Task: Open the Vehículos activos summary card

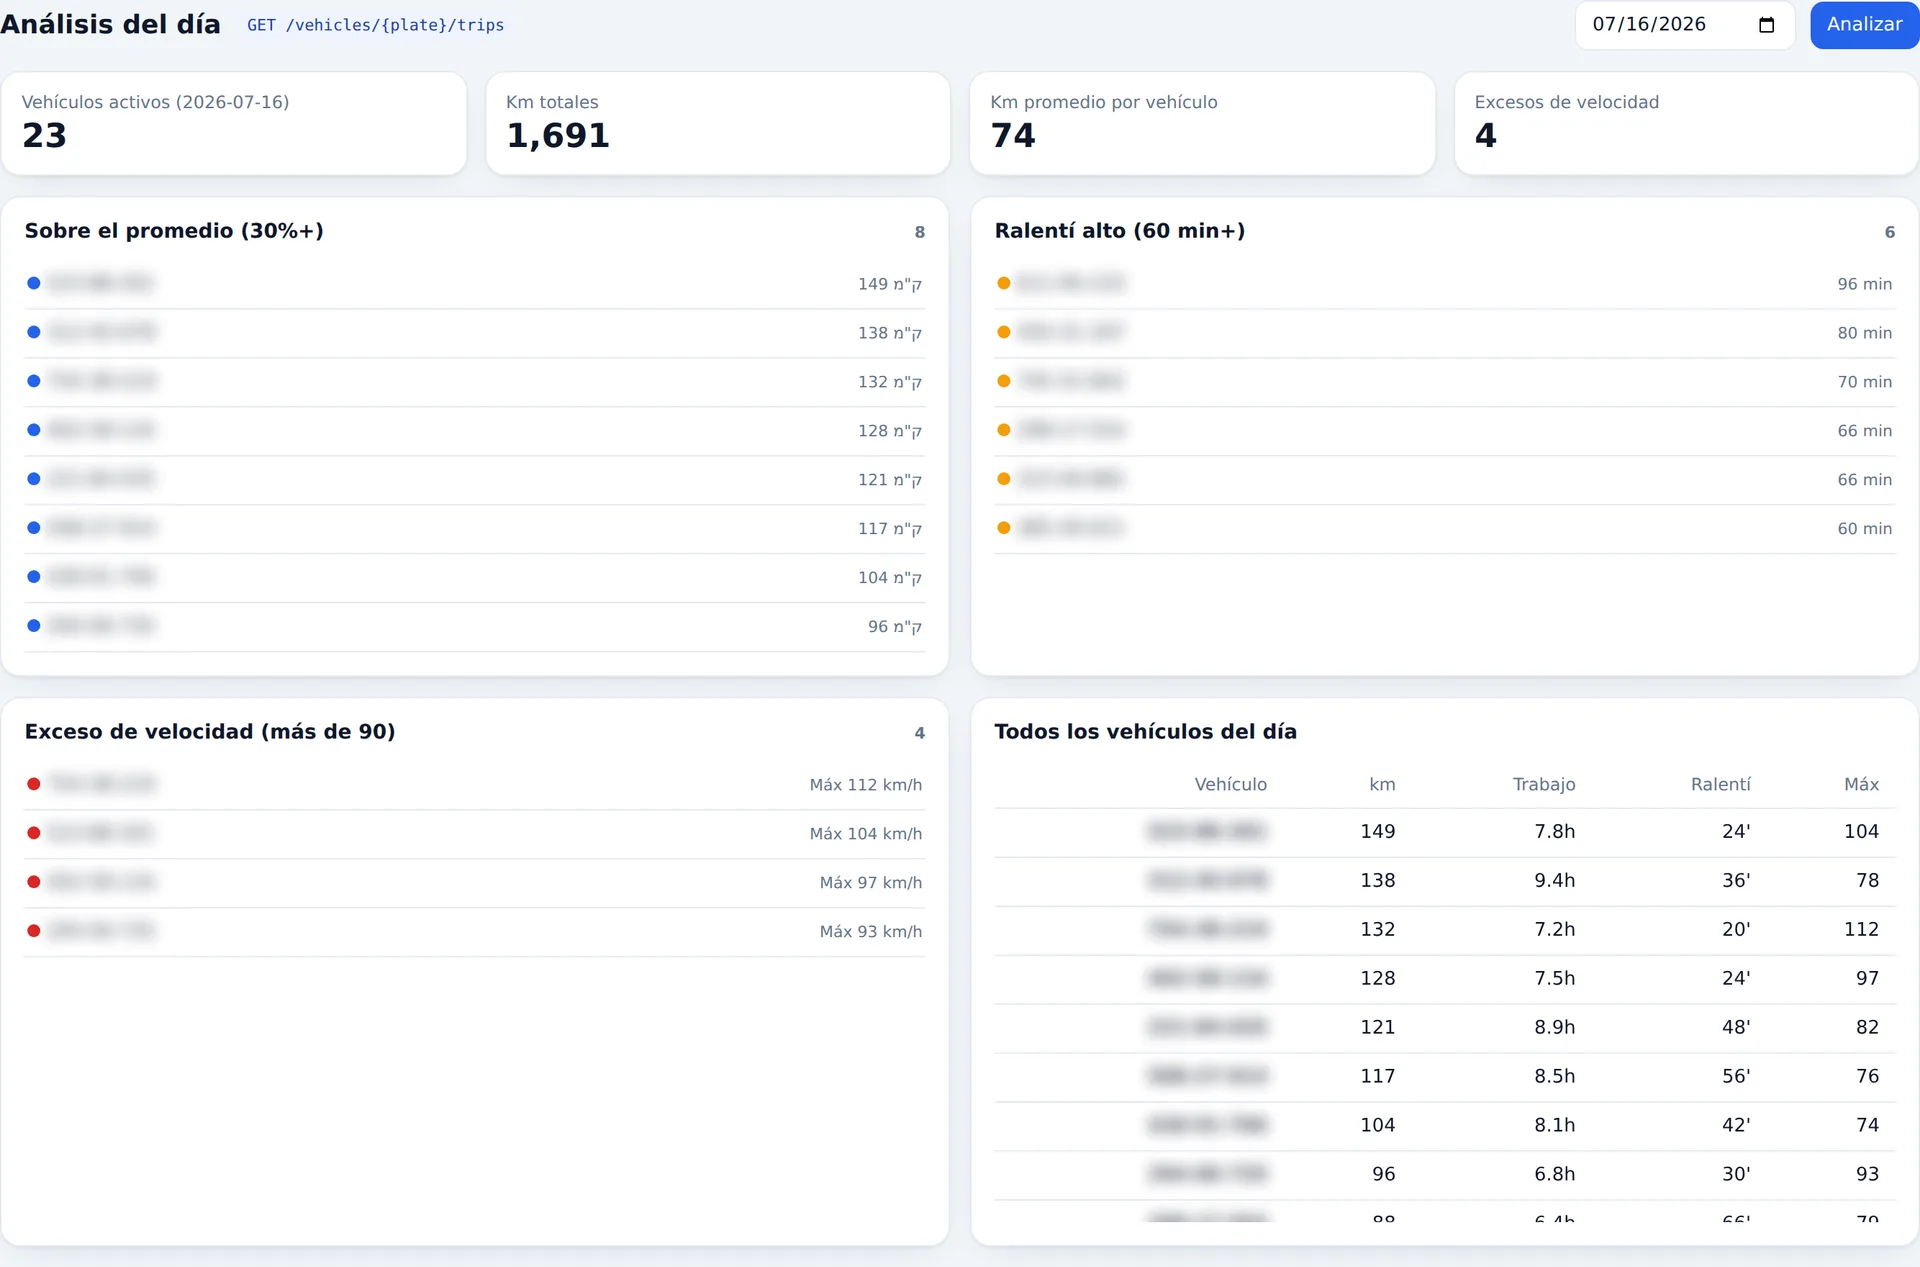Action: tap(234, 123)
